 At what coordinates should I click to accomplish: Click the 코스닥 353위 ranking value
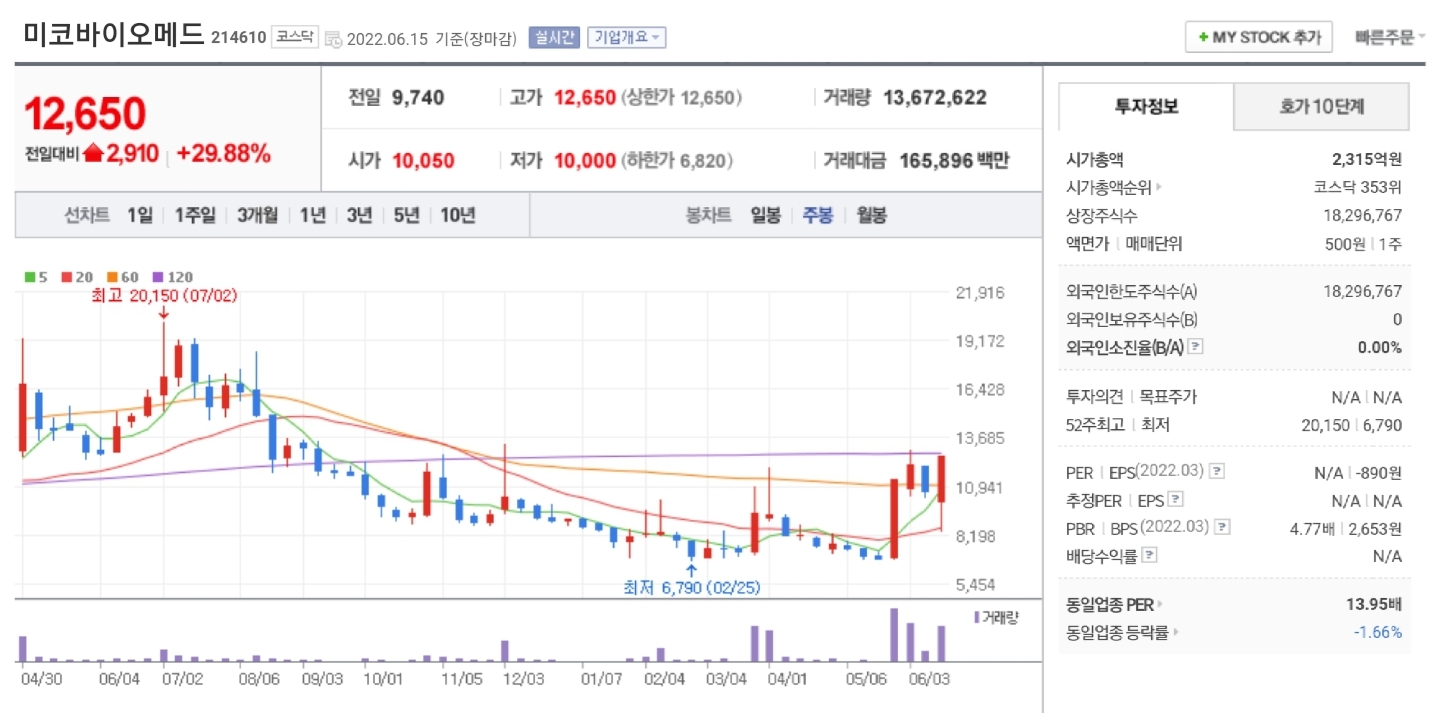(x=1357, y=187)
